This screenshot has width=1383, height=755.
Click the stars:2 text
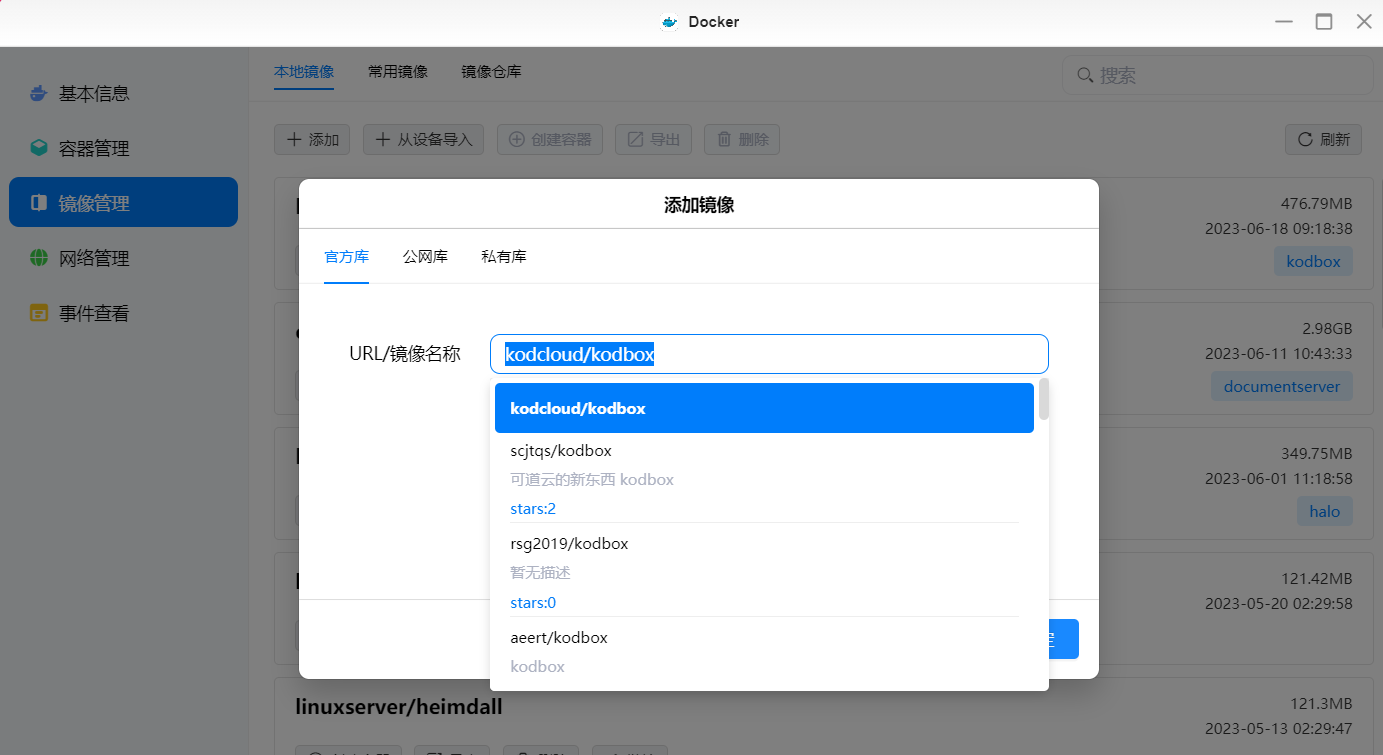(x=533, y=509)
